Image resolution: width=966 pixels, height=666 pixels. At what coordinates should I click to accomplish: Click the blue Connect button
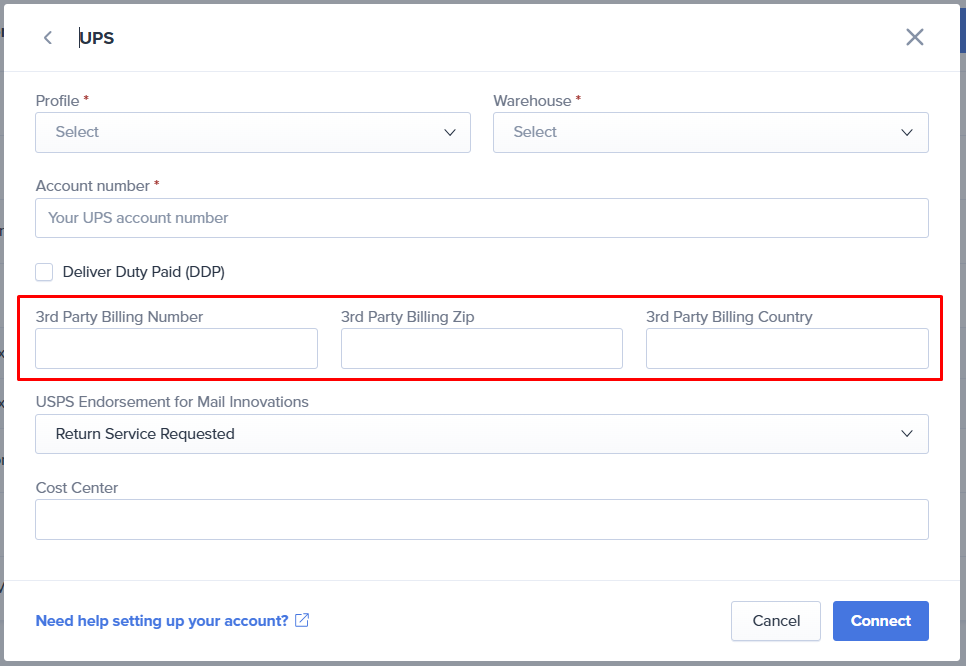pyautogui.click(x=880, y=621)
